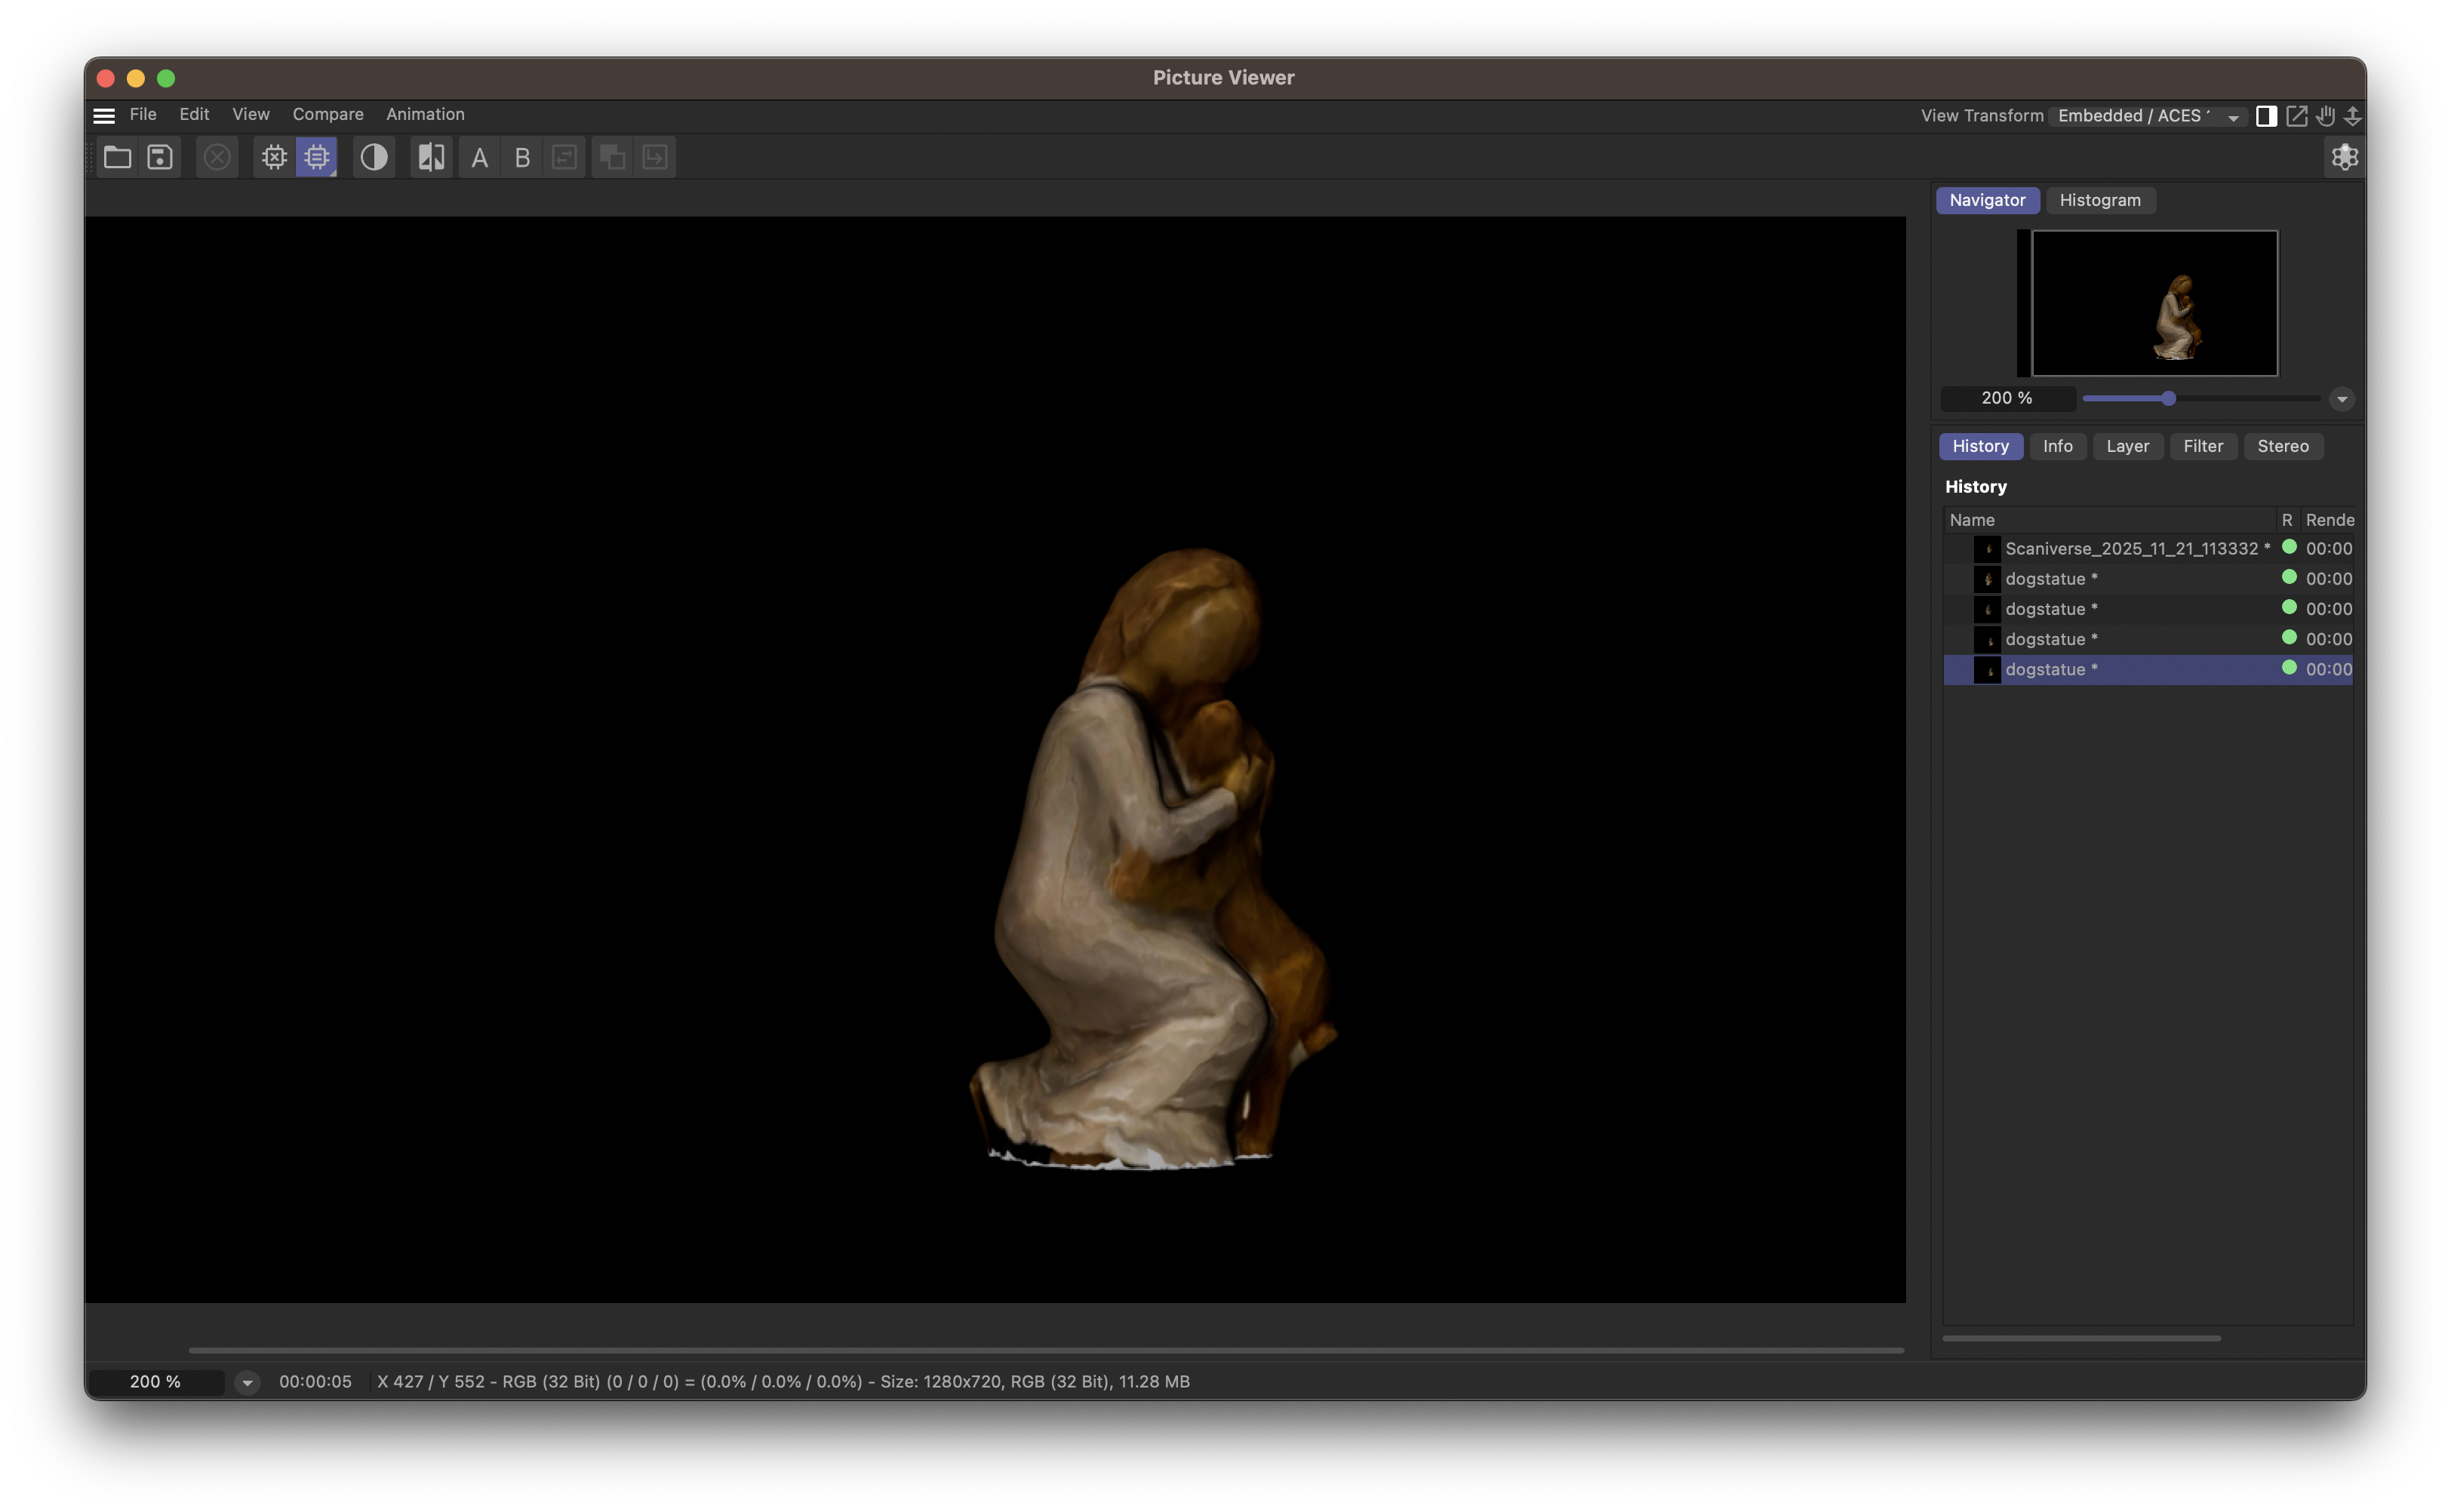
Task: Switch to the Info tab
Action: pyautogui.click(x=2058, y=446)
